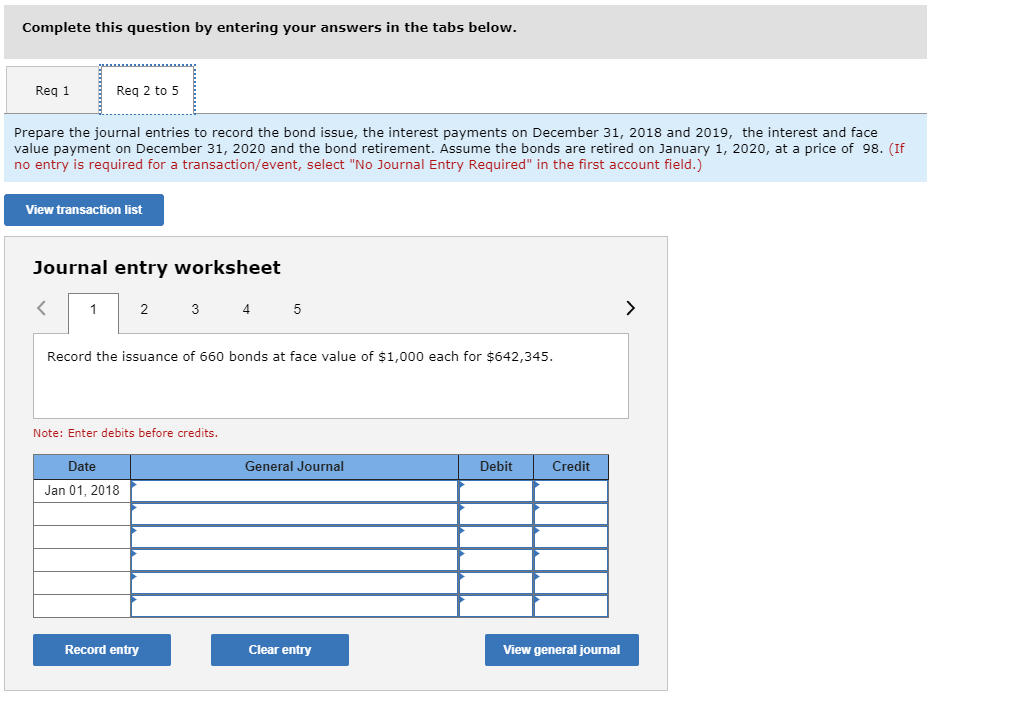Image resolution: width=1029 pixels, height=712 pixels.
Task: Click the Date column header
Action: click(82, 467)
